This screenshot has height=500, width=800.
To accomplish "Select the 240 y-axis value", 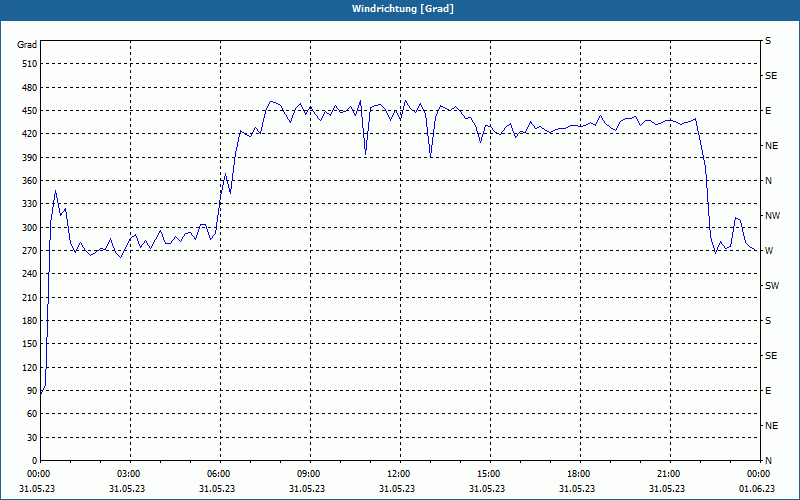I will click(x=30, y=274).
